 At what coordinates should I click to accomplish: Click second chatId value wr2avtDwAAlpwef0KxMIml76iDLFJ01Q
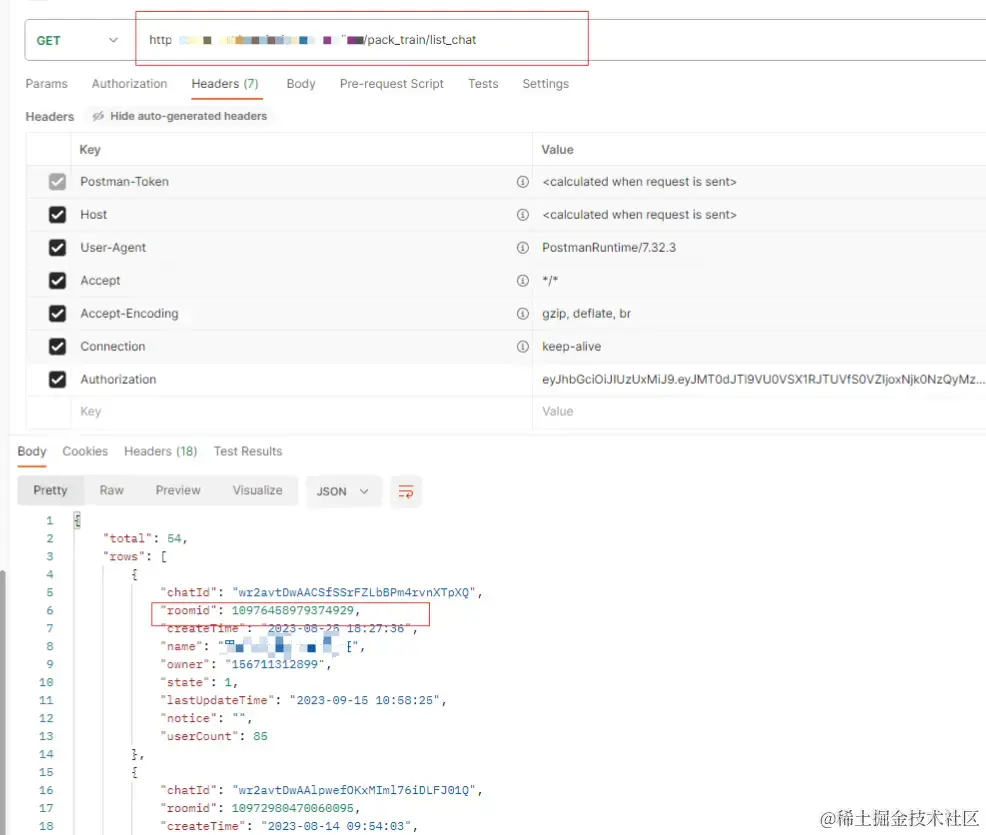point(354,790)
